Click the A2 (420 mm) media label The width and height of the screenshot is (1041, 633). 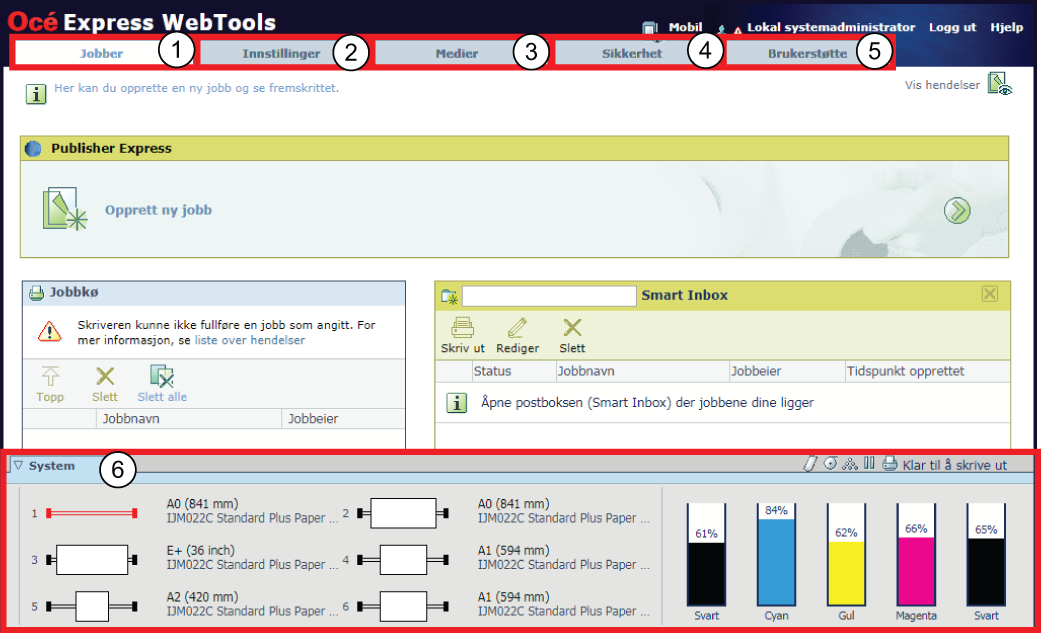point(202,597)
